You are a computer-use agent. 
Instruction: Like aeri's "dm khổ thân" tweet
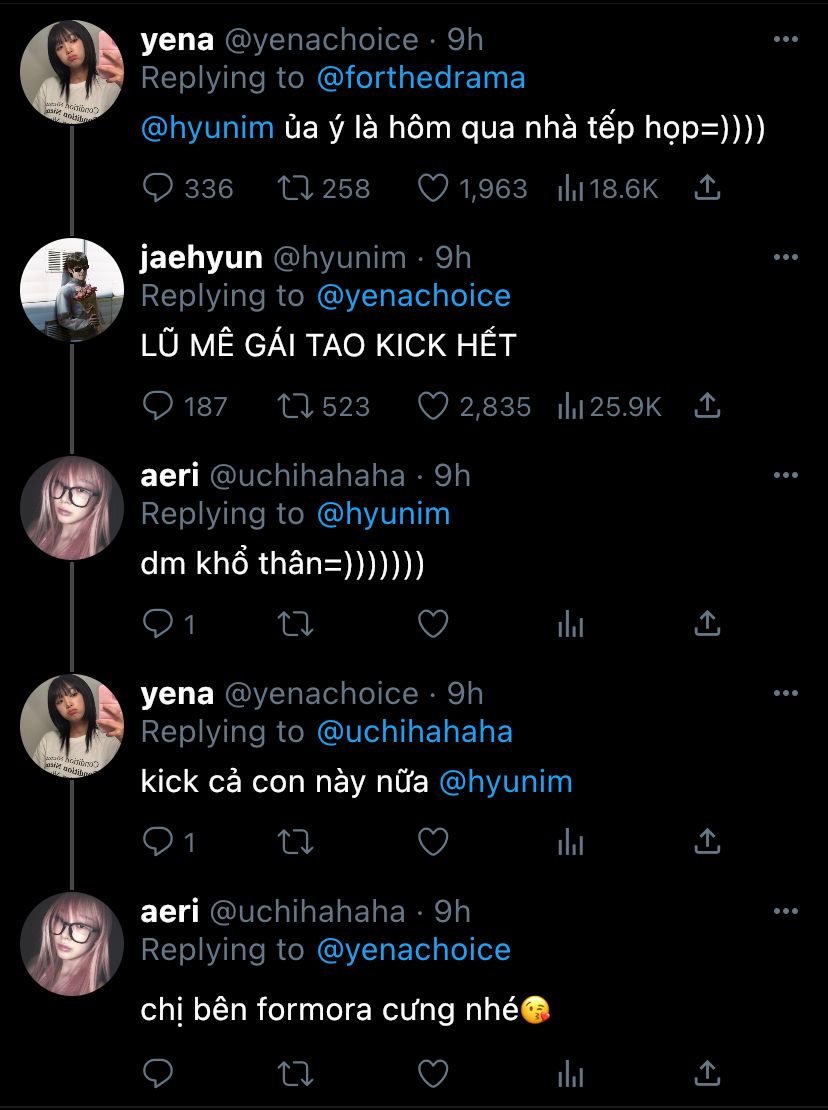(x=432, y=624)
